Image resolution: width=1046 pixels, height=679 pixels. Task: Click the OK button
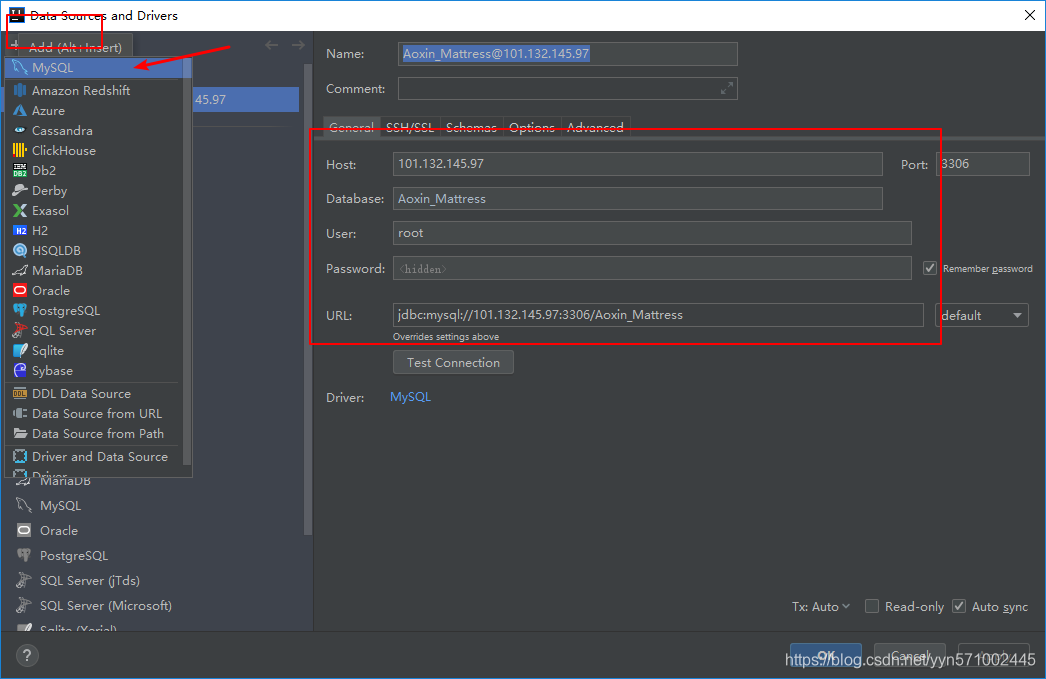[826, 656]
